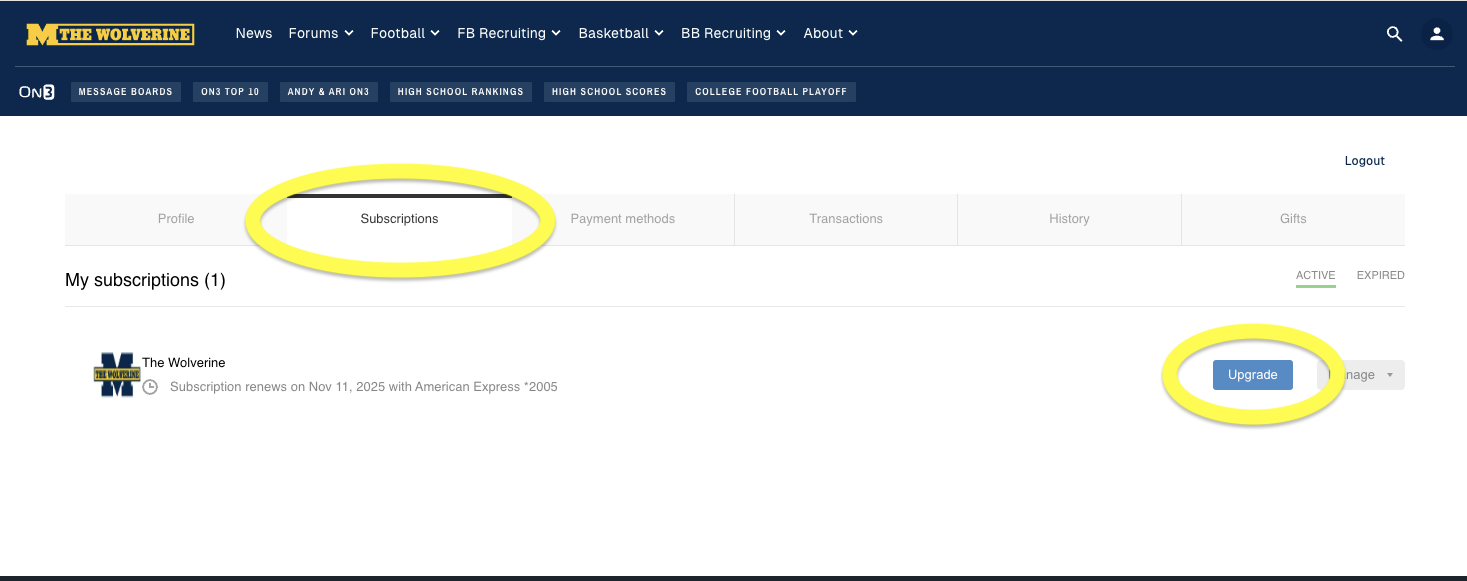
Task: Switch to the Profile tab
Action: click(x=176, y=219)
